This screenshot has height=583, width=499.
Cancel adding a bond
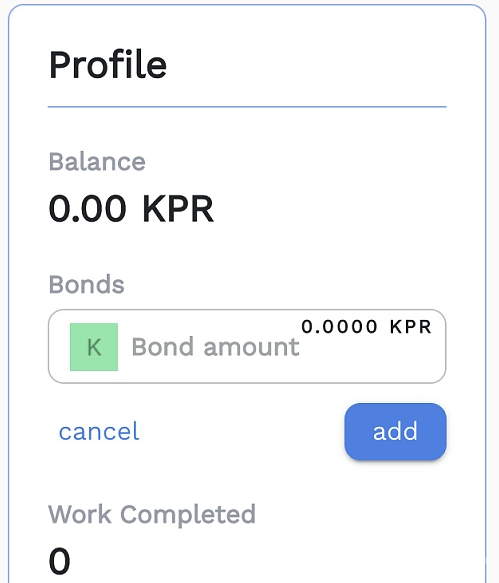pyautogui.click(x=99, y=431)
